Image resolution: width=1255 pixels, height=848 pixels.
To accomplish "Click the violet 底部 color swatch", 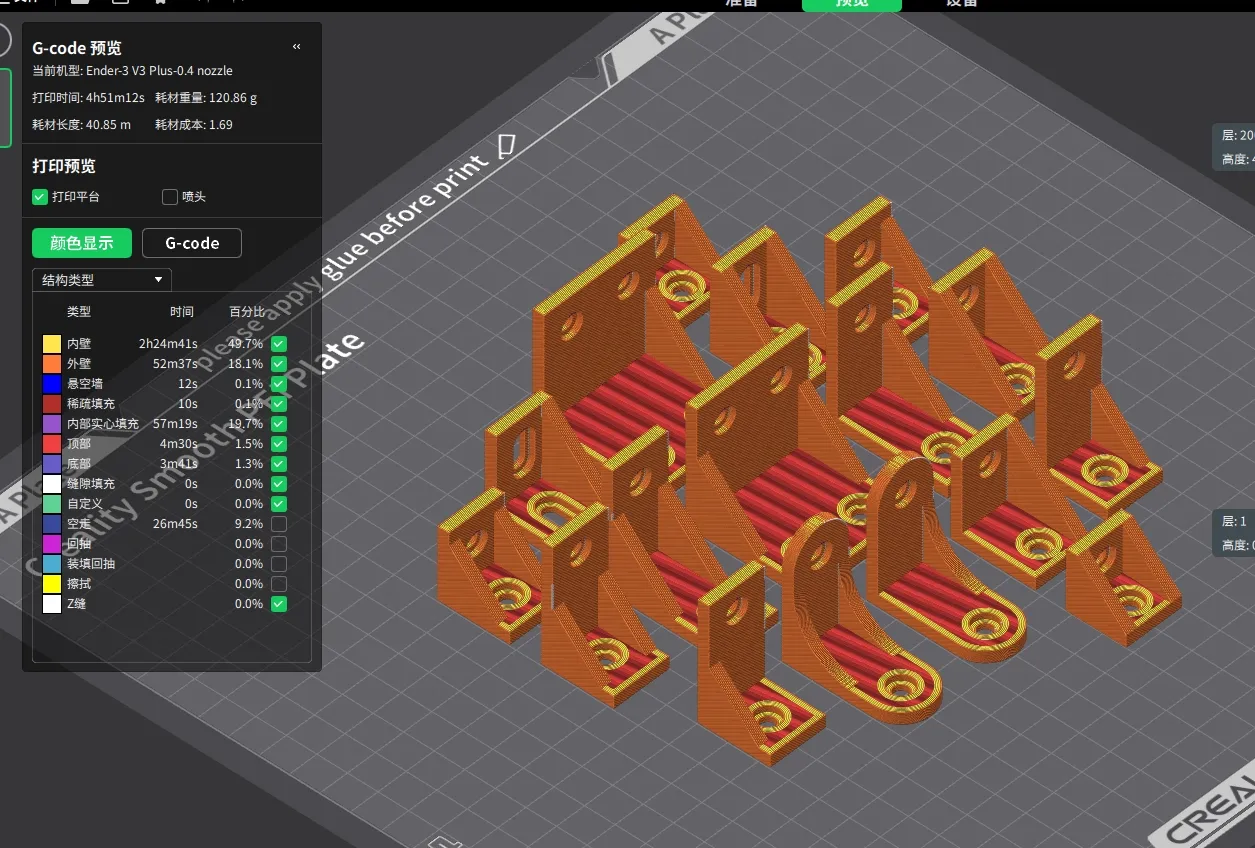I will (52, 464).
